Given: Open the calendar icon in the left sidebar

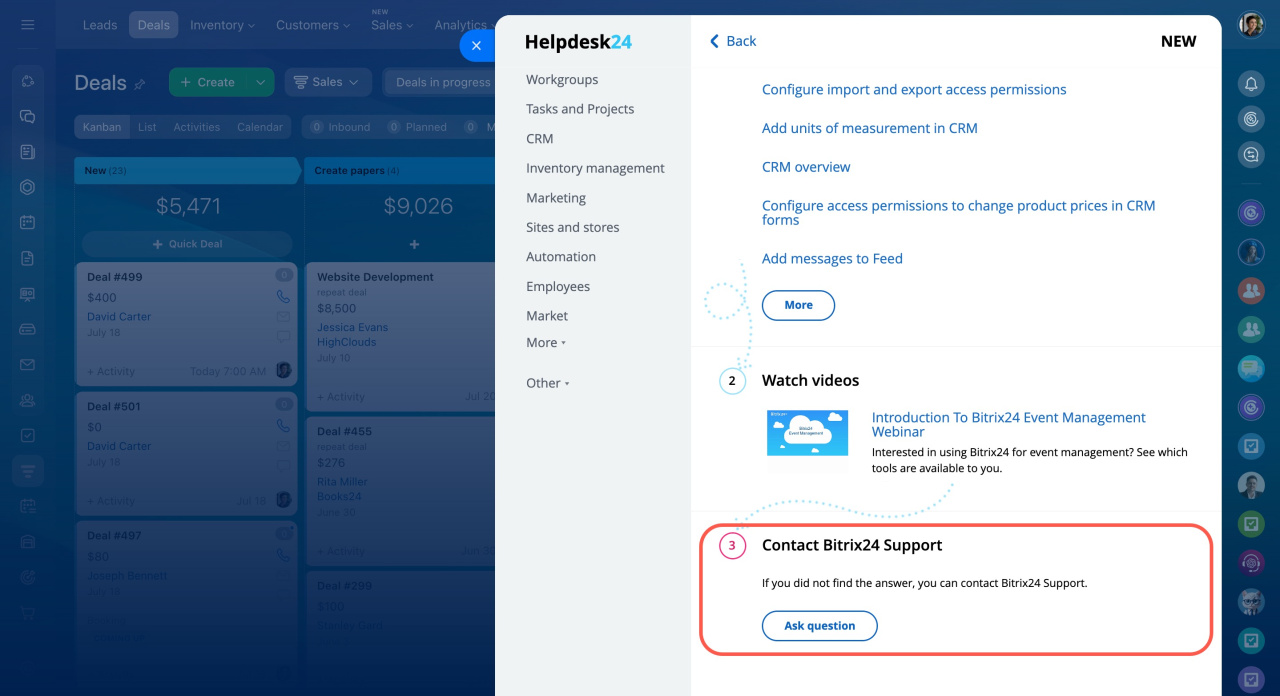Looking at the screenshot, I should pos(28,222).
